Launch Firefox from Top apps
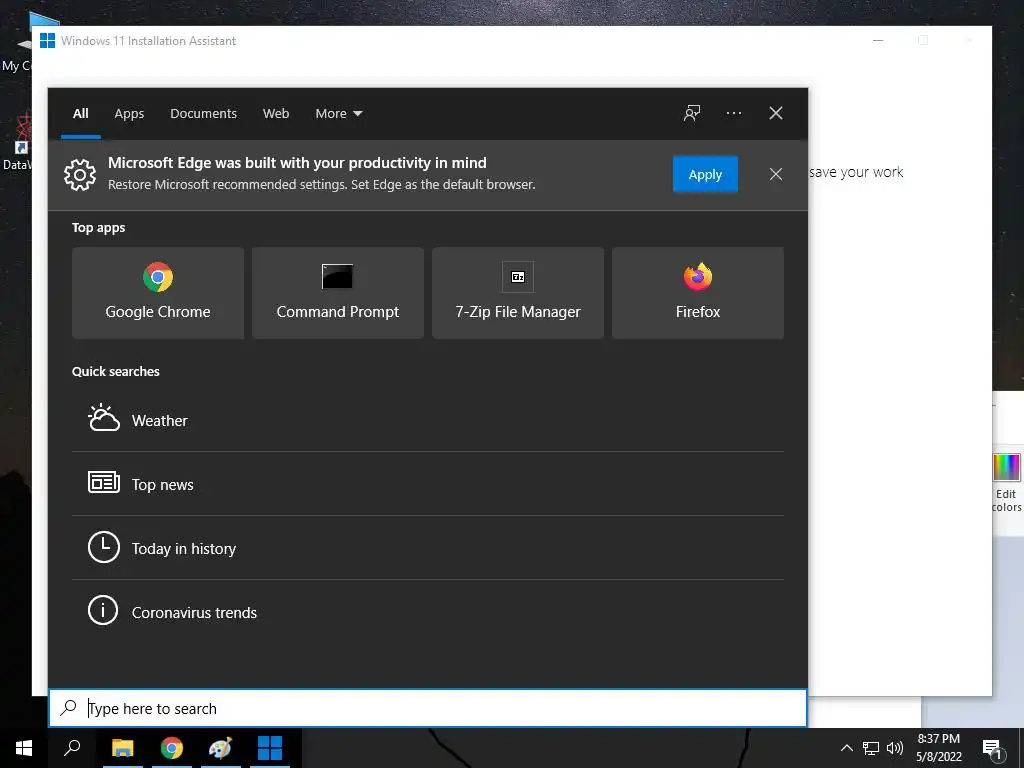This screenshot has height=768, width=1024. pos(697,293)
